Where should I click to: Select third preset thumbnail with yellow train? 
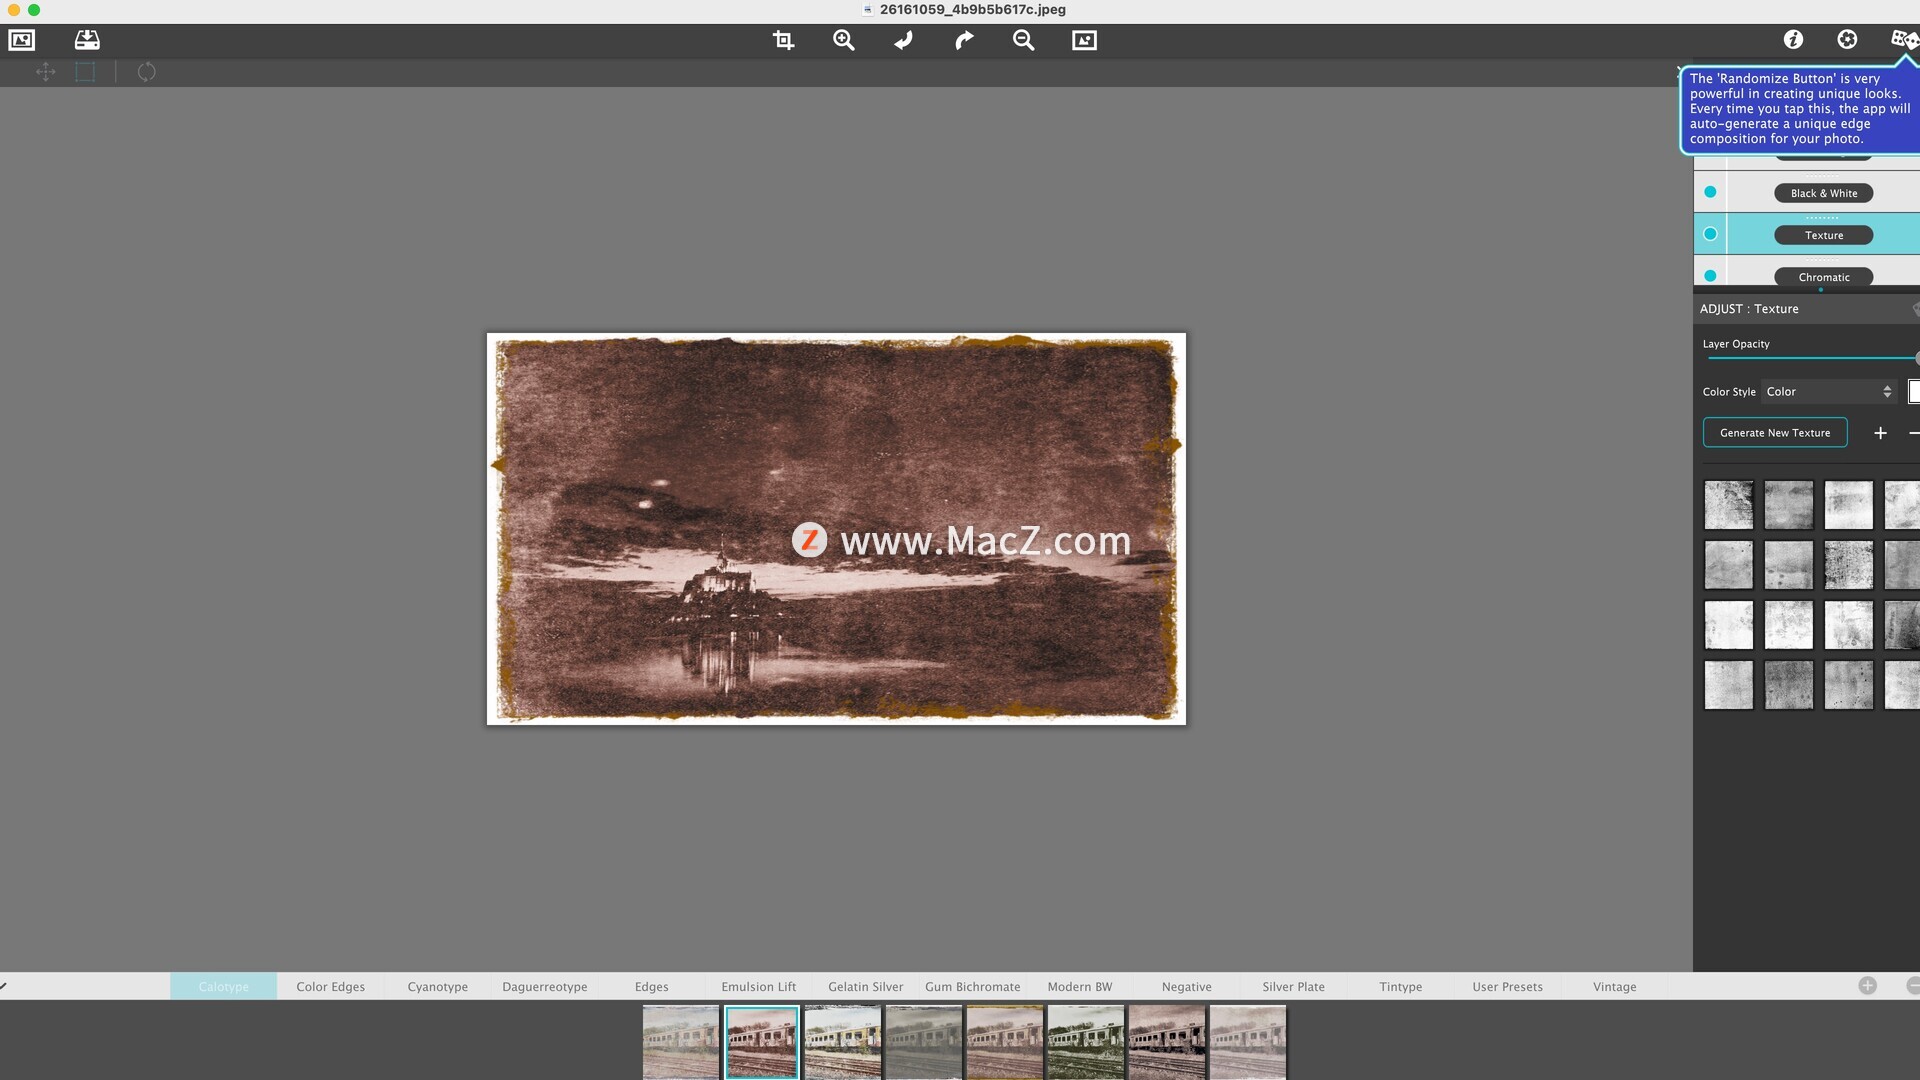[x=842, y=1042]
